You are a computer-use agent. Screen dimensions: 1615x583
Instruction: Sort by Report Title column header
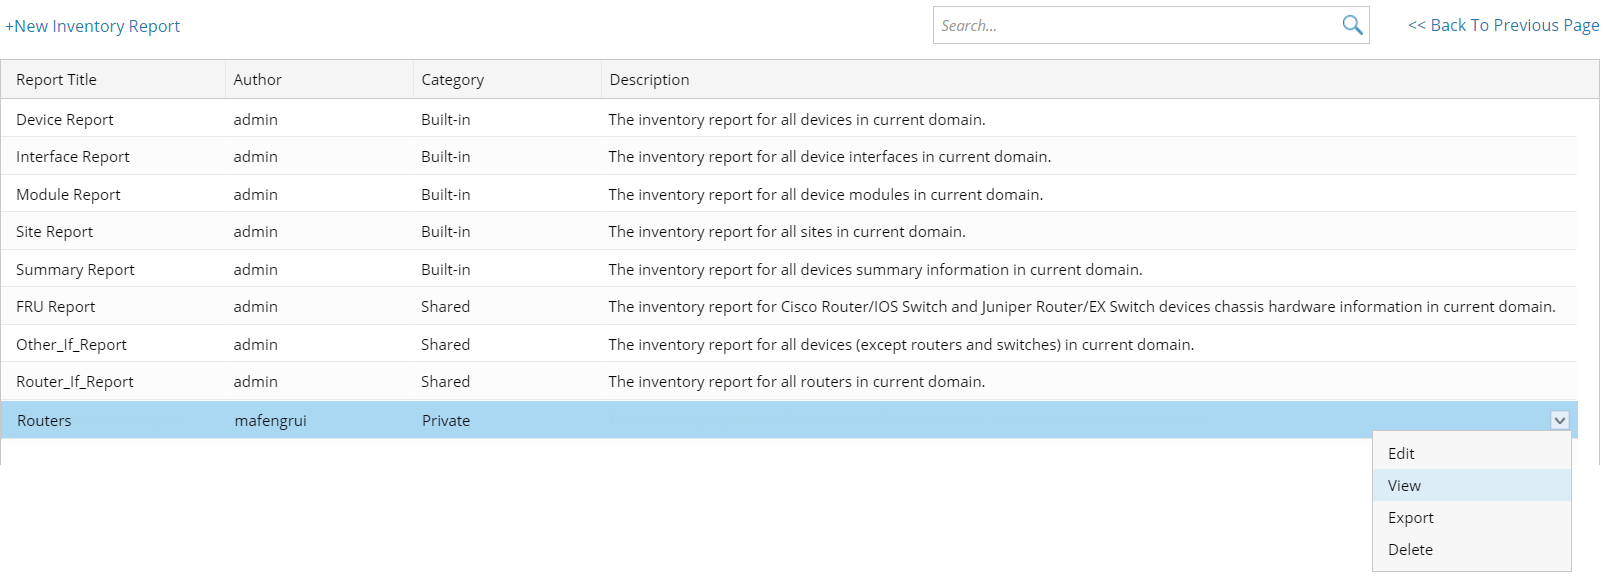coord(56,79)
